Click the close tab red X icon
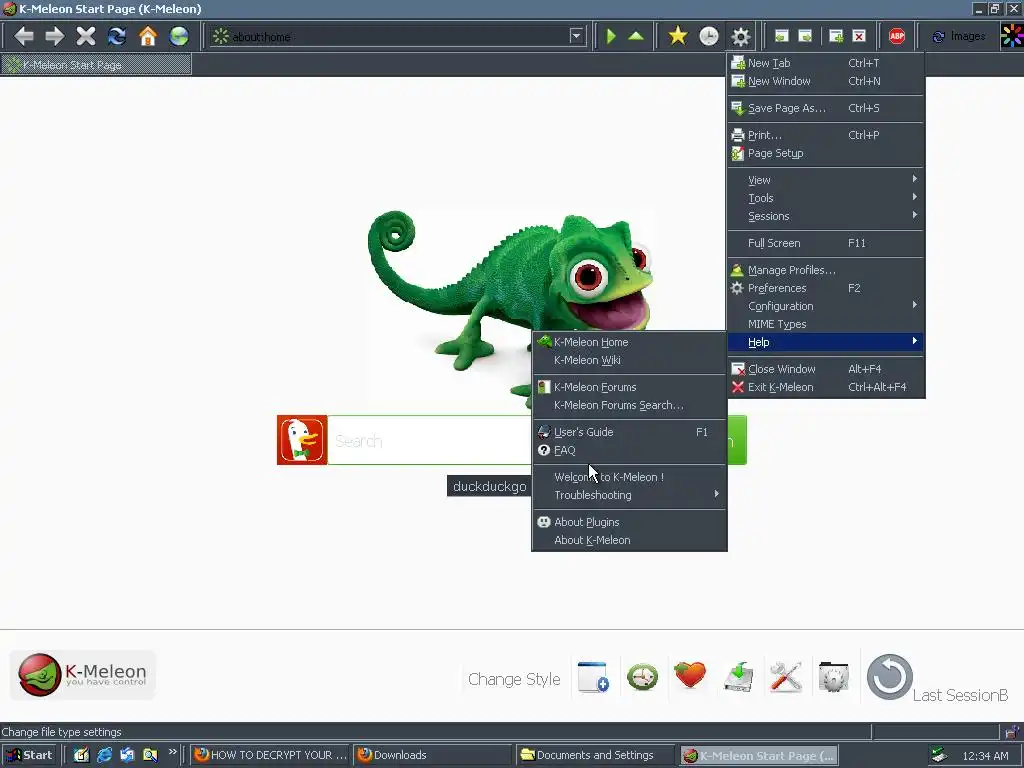The height and width of the screenshot is (768, 1024). click(859, 36)
